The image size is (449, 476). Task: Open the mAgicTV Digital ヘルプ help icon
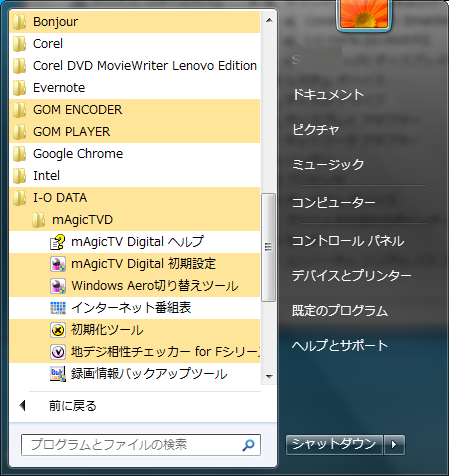click(x=57, y=242)
